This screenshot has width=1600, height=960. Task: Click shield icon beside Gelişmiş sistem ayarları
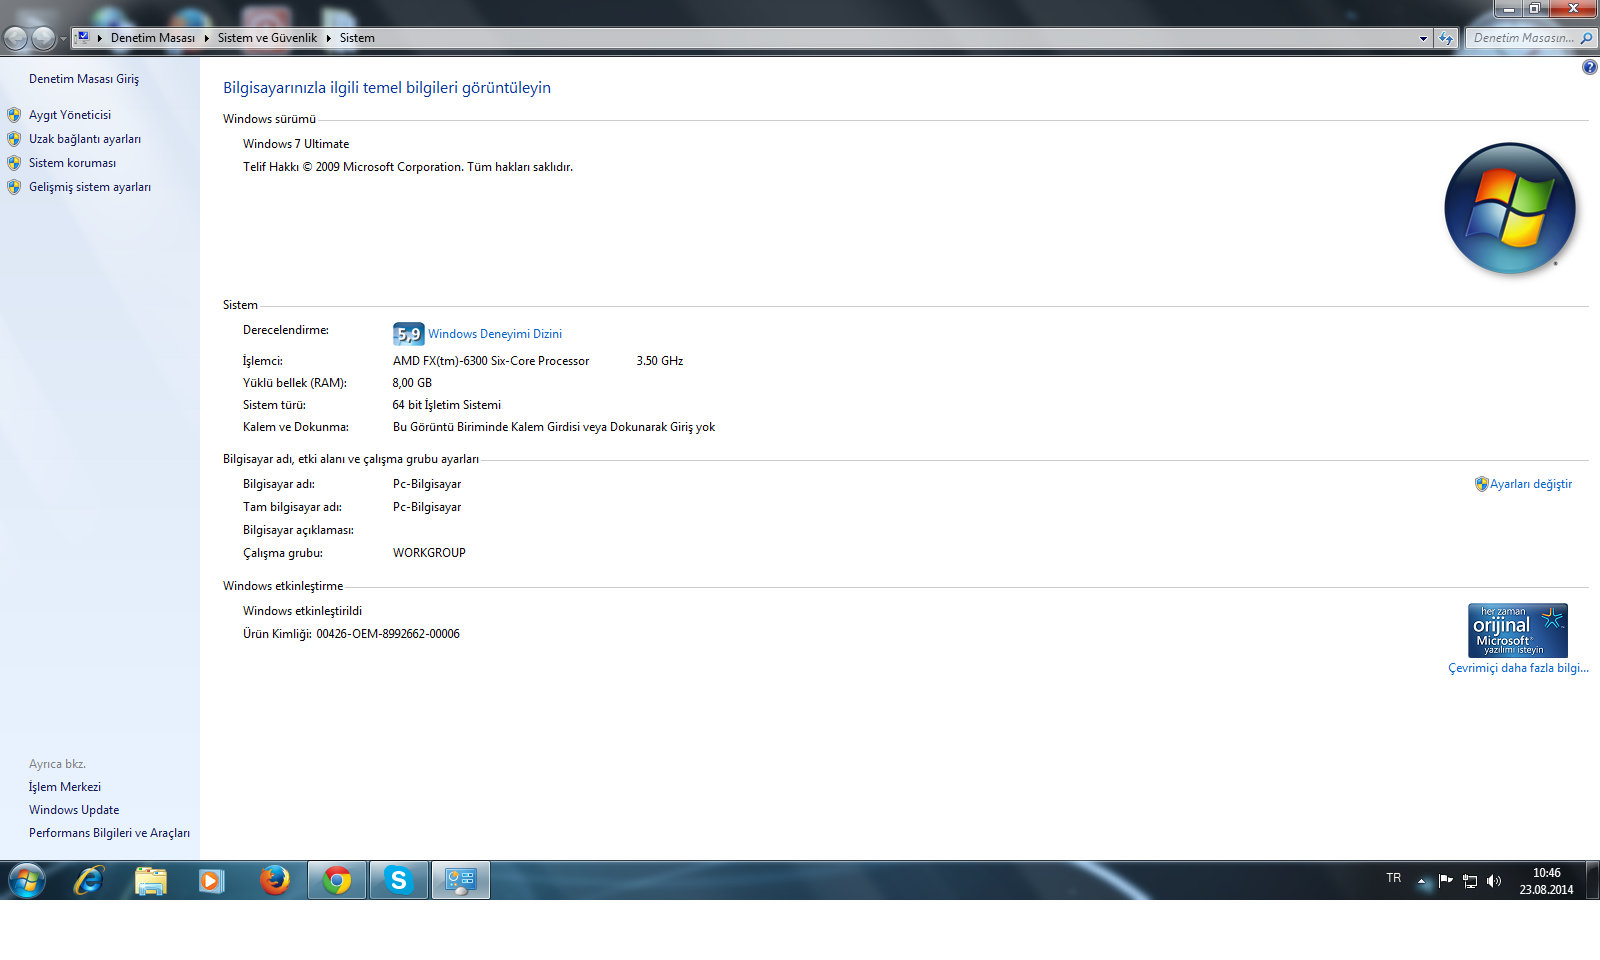coord(14,187)
